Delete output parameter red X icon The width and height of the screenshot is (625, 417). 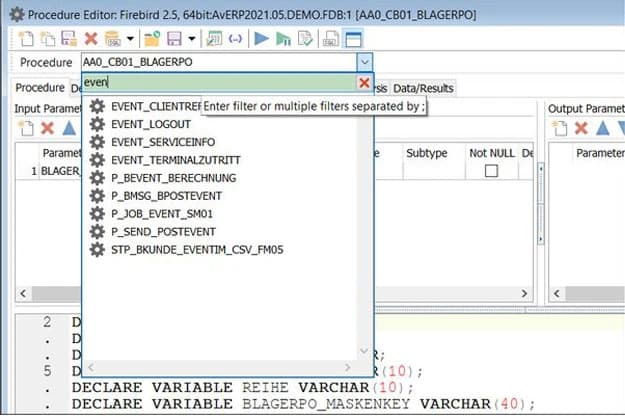pos(579,128)
